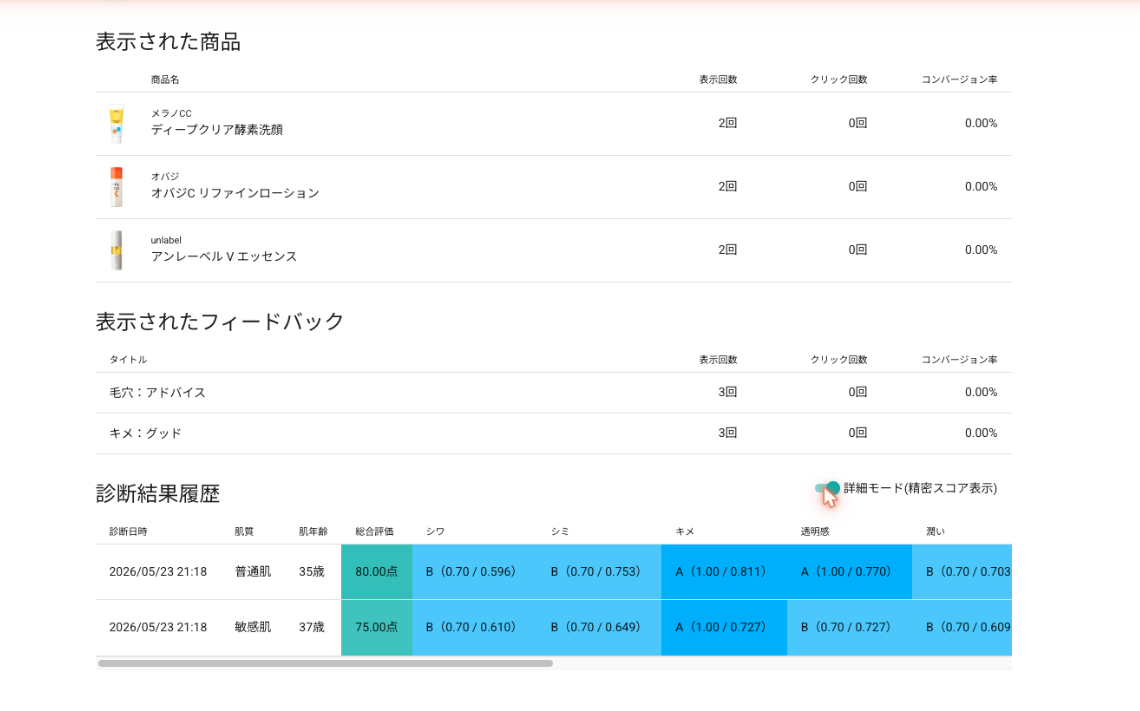This screenshot has width=1140, height=711.
Task: Click the horizontal scrollbar of the history table
Action: pos(326,663)
